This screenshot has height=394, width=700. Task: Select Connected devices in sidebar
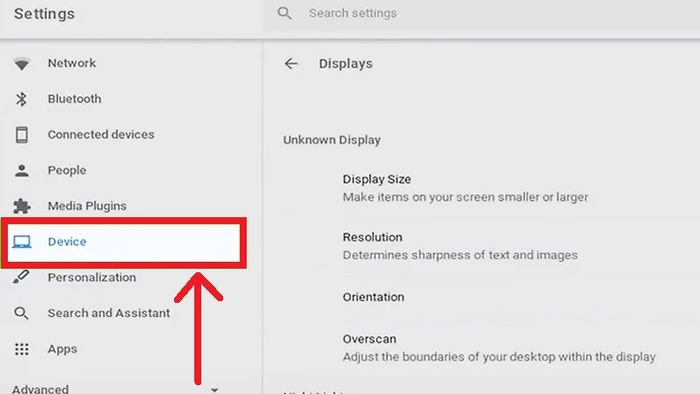click(101, 135)
